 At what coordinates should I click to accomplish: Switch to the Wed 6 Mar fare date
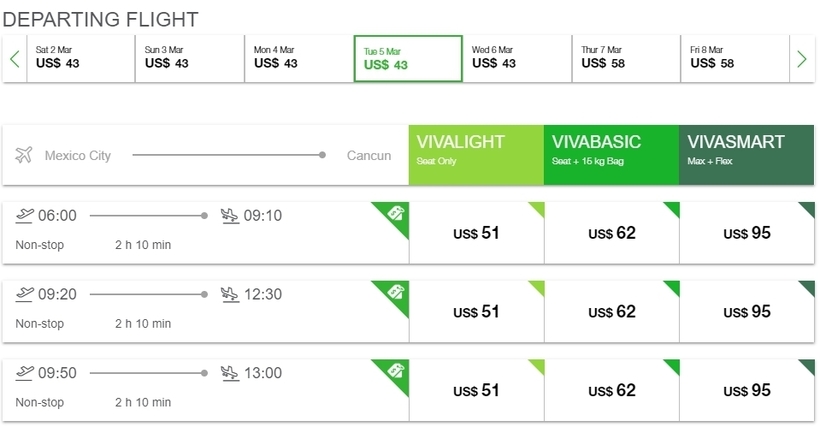click(x=517, y=59)
